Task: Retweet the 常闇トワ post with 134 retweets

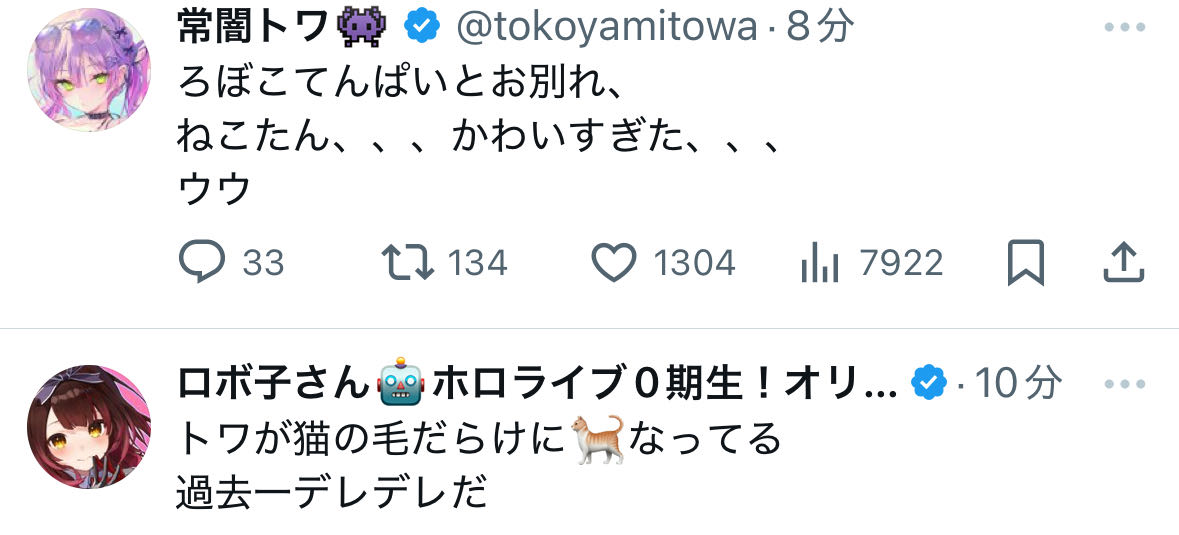Action: pos(408,263)
